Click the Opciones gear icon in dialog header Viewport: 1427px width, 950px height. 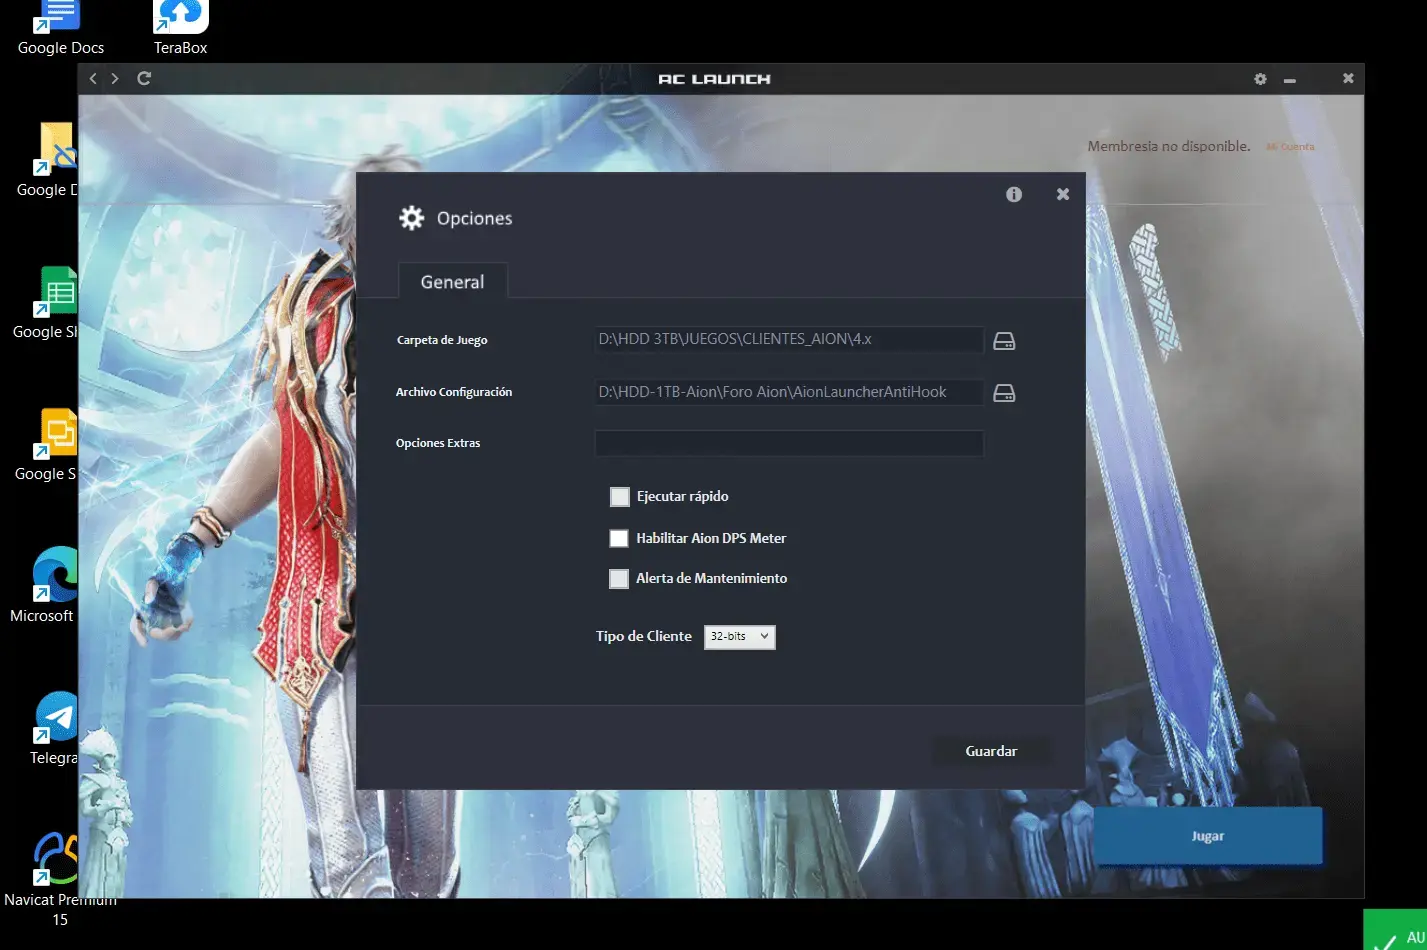click(x=411, y=218)
